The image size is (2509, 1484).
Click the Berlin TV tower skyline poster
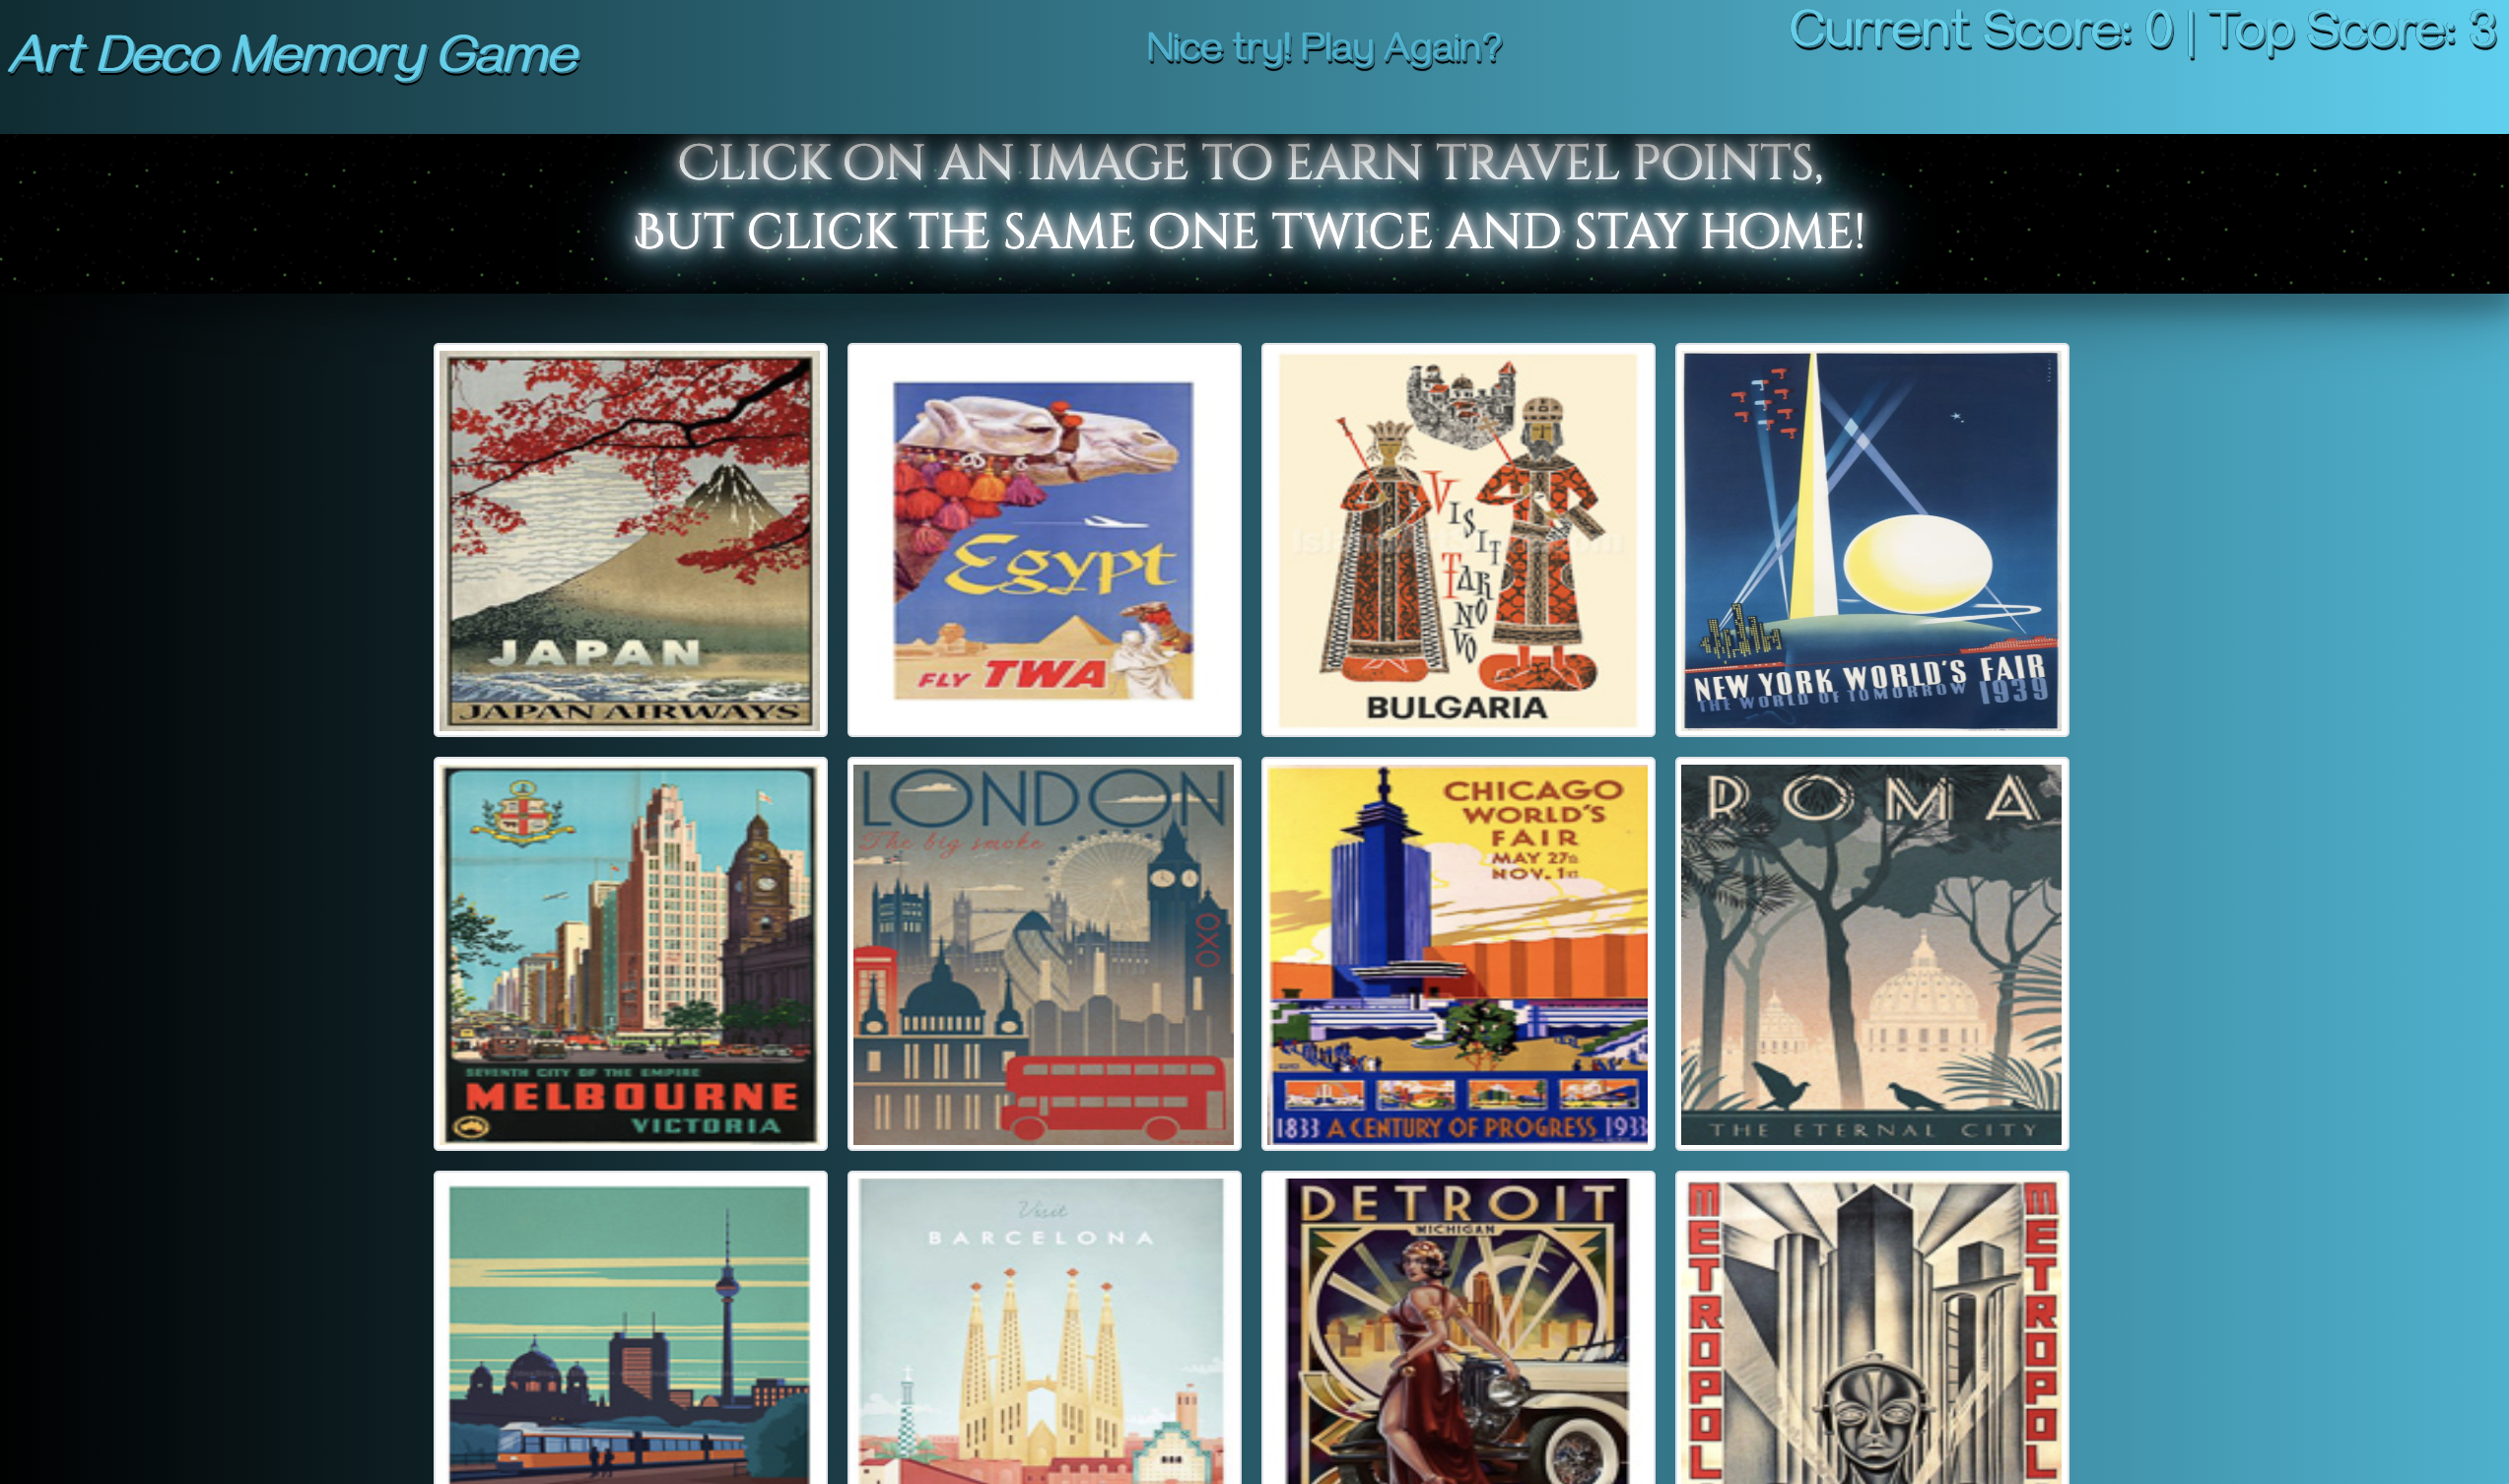tap(630, 1328)
